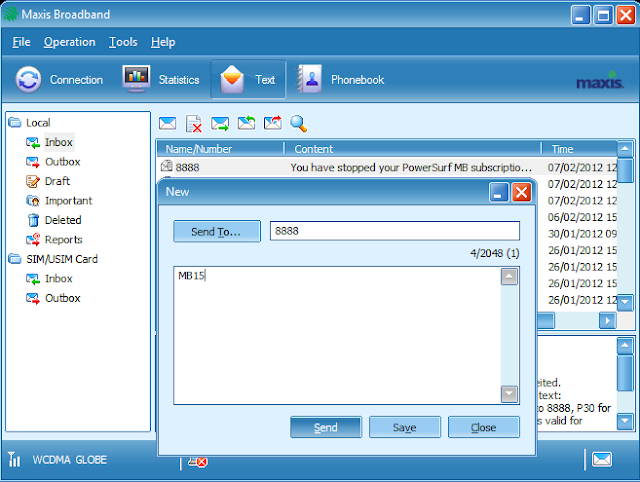The image size is (640, 482).
Task: Open the Tools menu
Action: (x=123, y=42)
